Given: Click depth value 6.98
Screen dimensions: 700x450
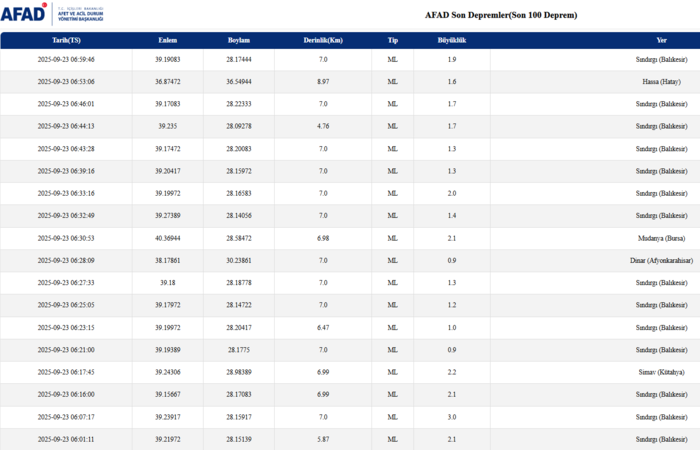Looking at the screenshot, I should coord(323,238).
